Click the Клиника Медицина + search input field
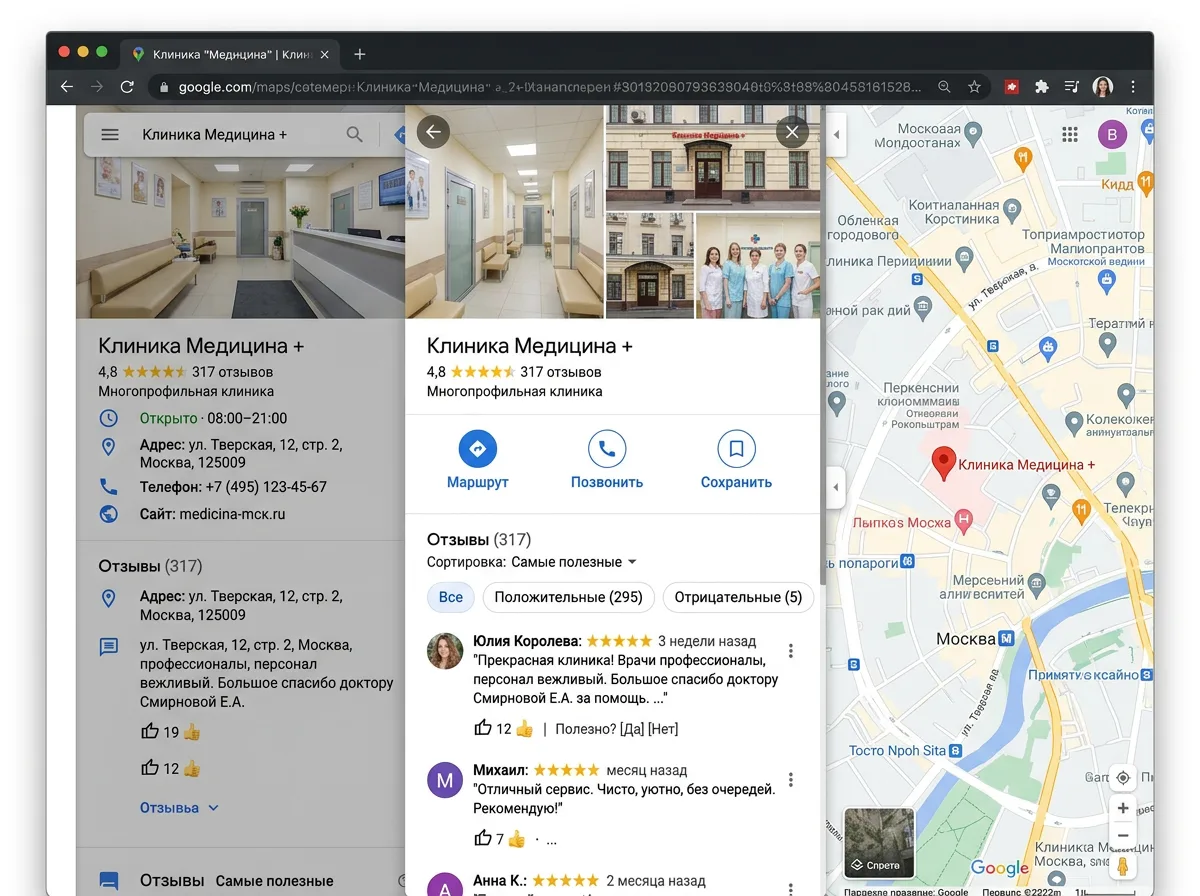The image size is (1200, 896). (x=236, y=134)
